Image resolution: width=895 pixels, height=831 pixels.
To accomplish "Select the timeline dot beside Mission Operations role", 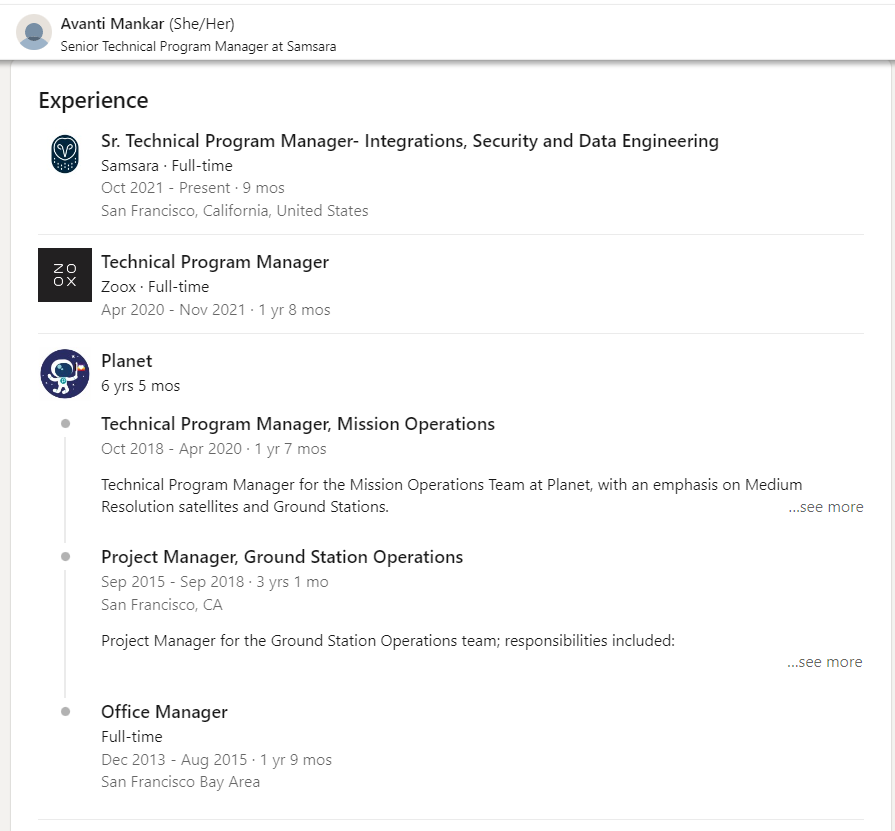I will (65, 424).
